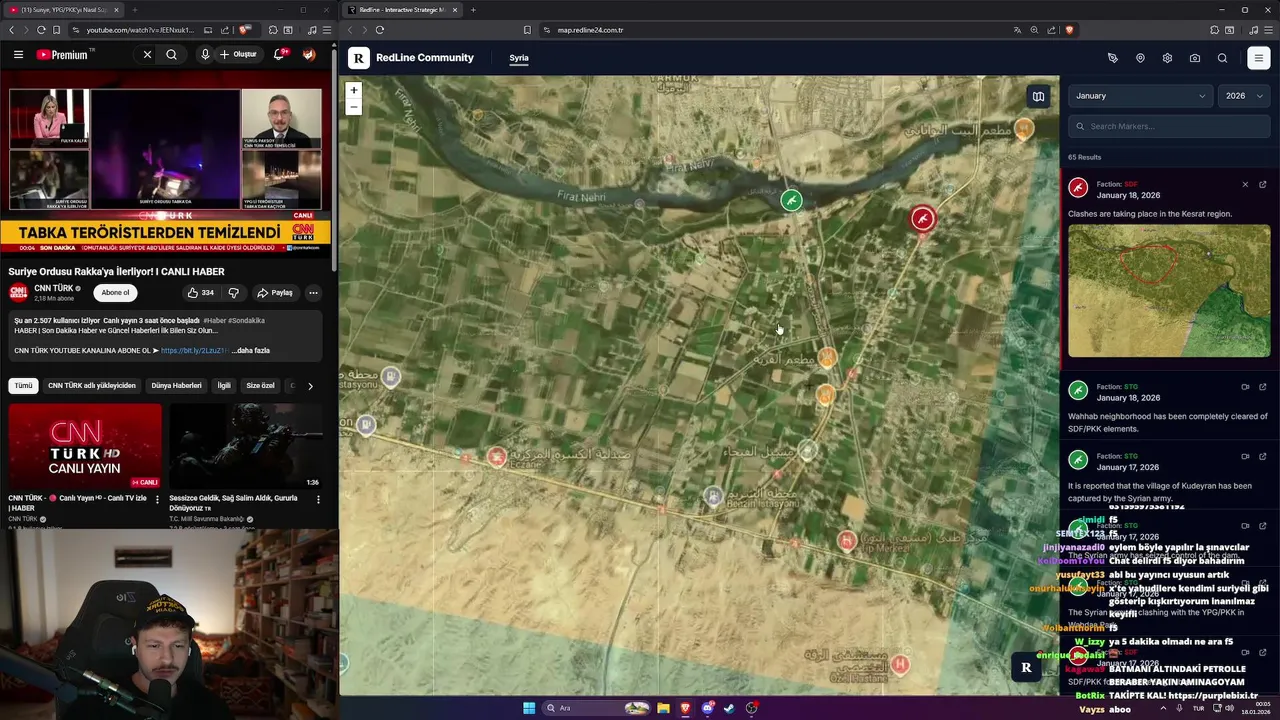Open Brave browser from taskbar
Image resolution: width=1280 pixels, height=720 pixels.
pyautogui.click(x=686, y=708)
